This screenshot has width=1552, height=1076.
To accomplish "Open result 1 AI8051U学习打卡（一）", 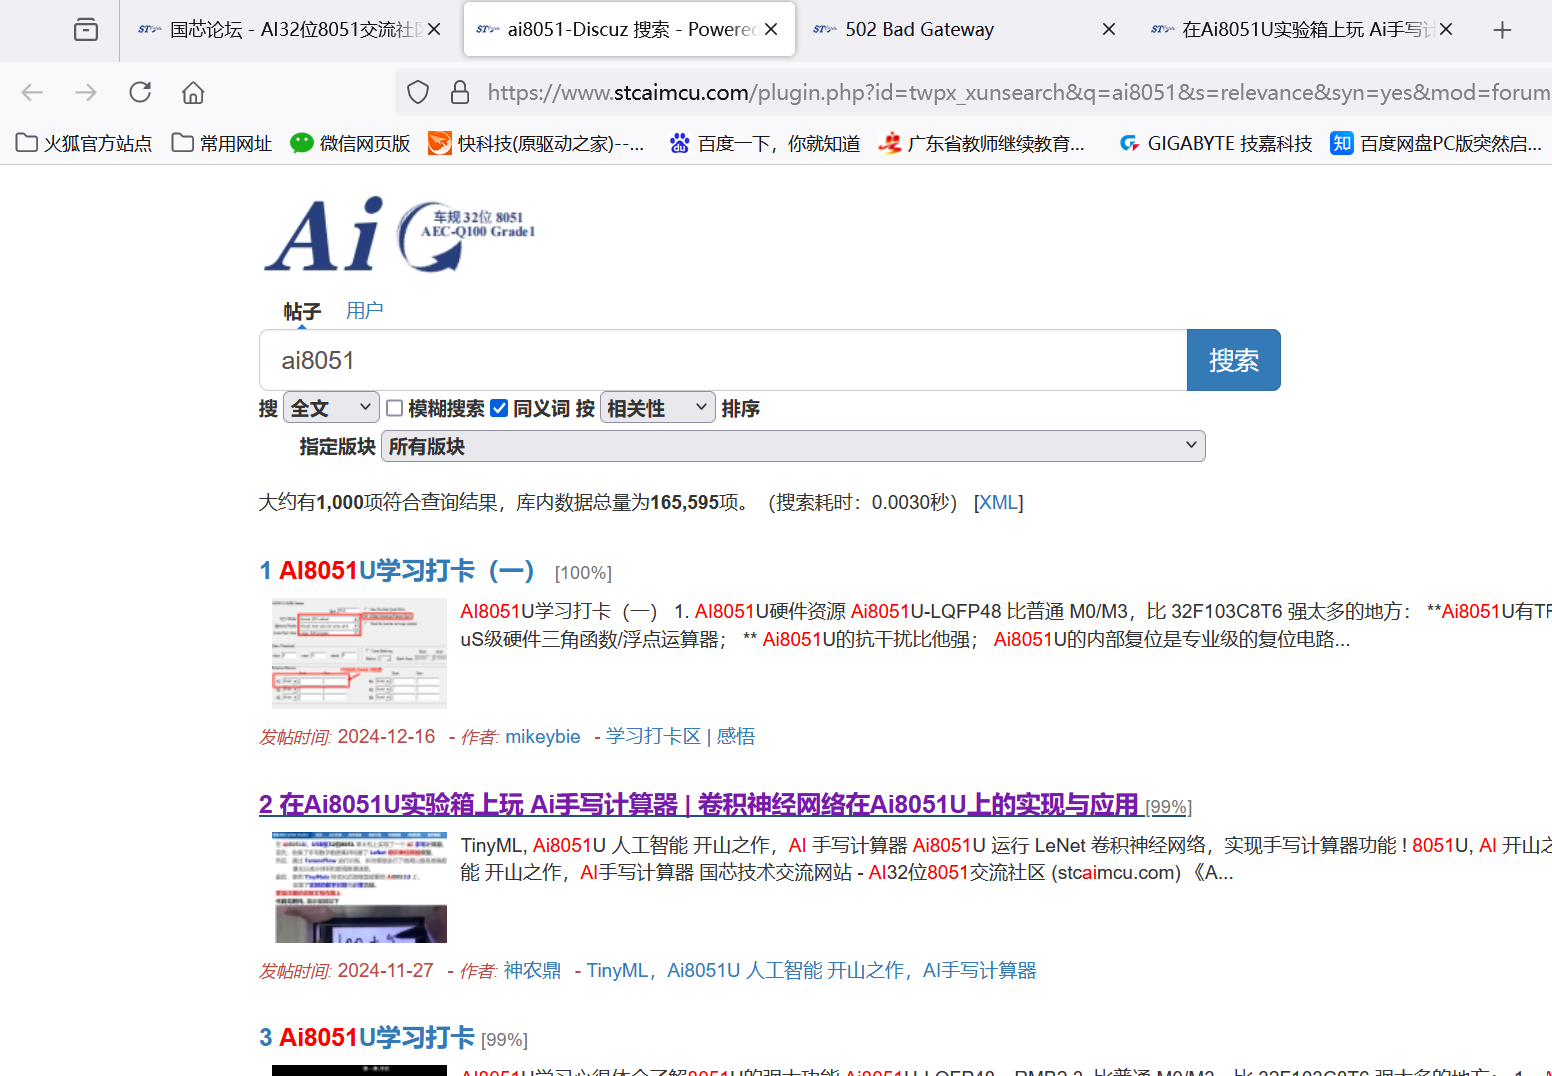I will pyautogui.click(x=397, y=571).
